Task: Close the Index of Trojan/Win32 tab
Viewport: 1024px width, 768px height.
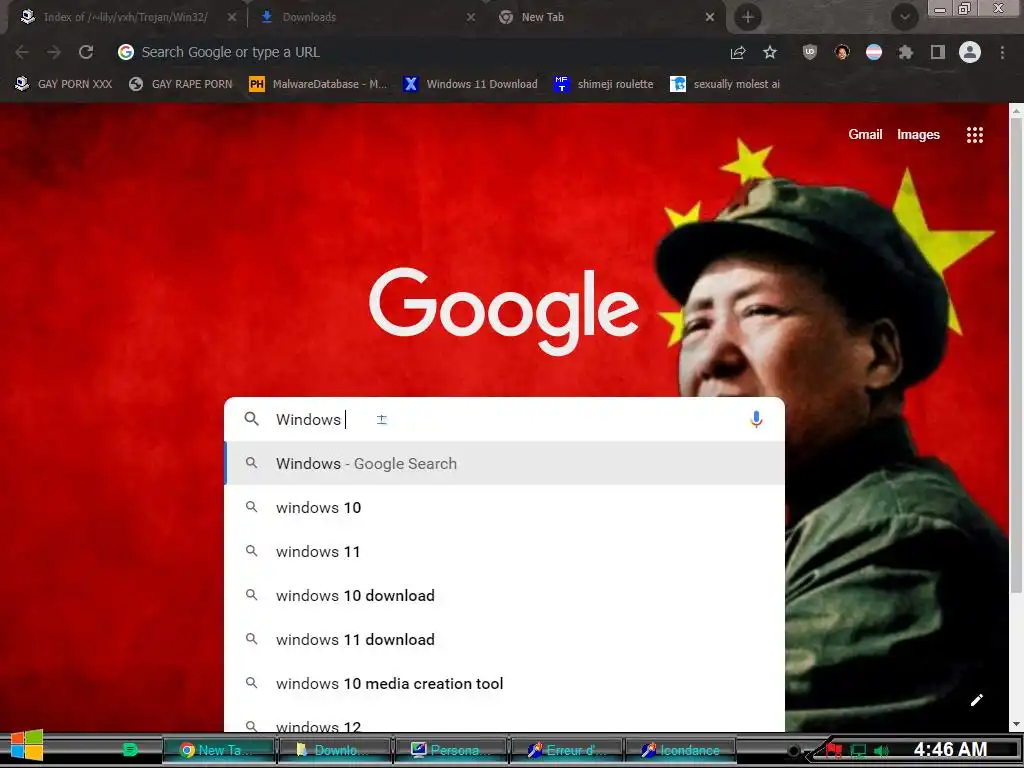Action: point(232,18)
